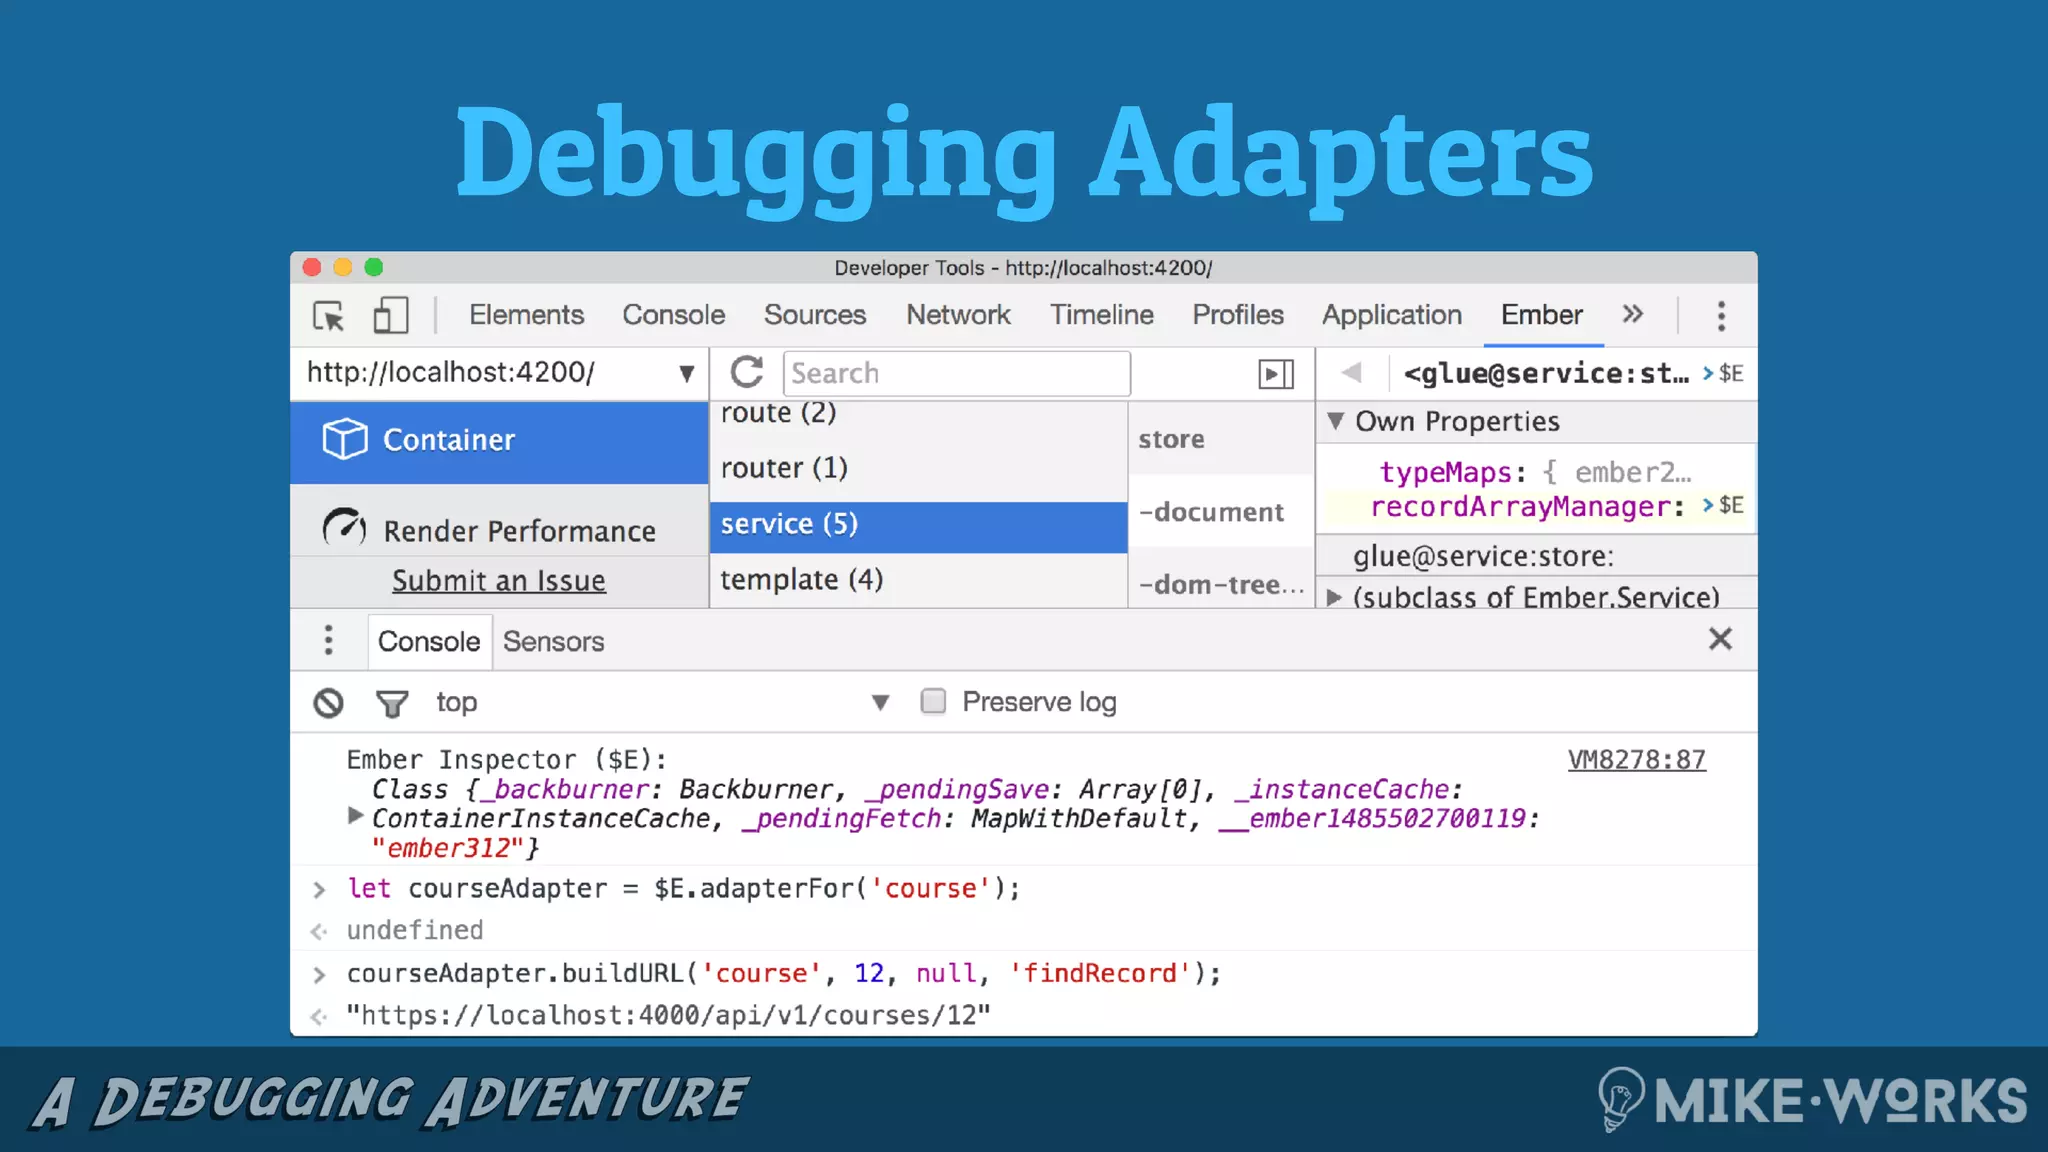Send recordArrayManager to console via $E

click(x=1723, y=506)
